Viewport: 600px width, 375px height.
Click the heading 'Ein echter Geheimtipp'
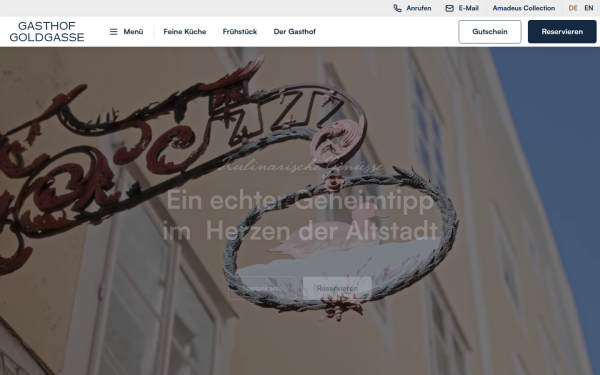pyautogui.click(x=300, y=200)
